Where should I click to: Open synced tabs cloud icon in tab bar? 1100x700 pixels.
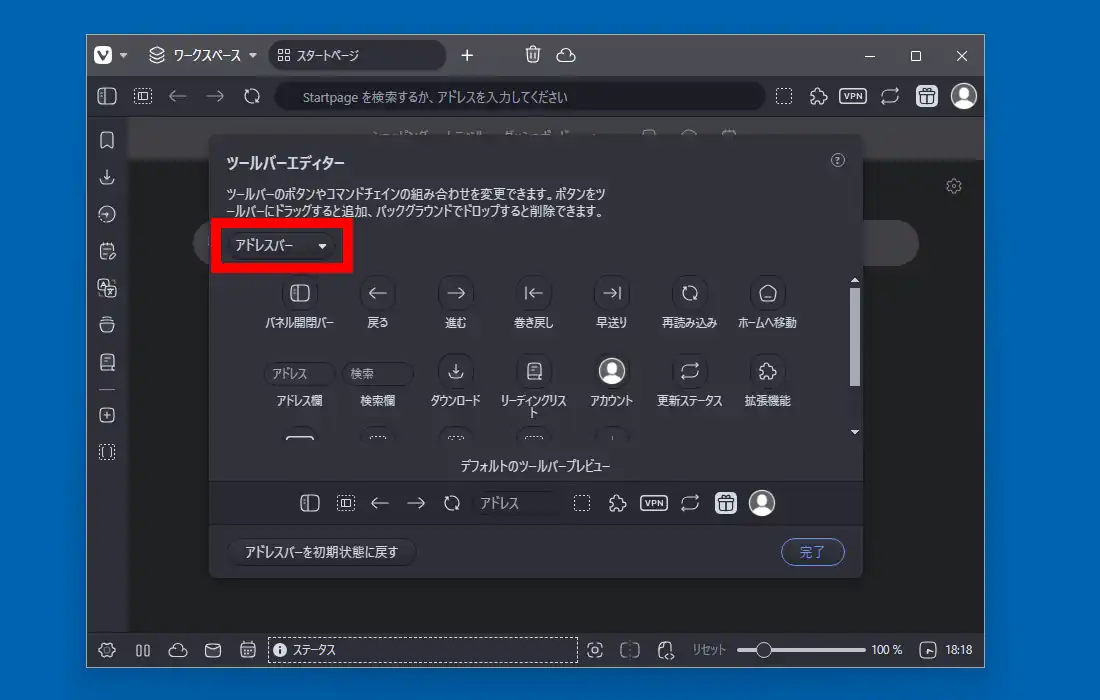pyautogui.click(x=565, y=55)
